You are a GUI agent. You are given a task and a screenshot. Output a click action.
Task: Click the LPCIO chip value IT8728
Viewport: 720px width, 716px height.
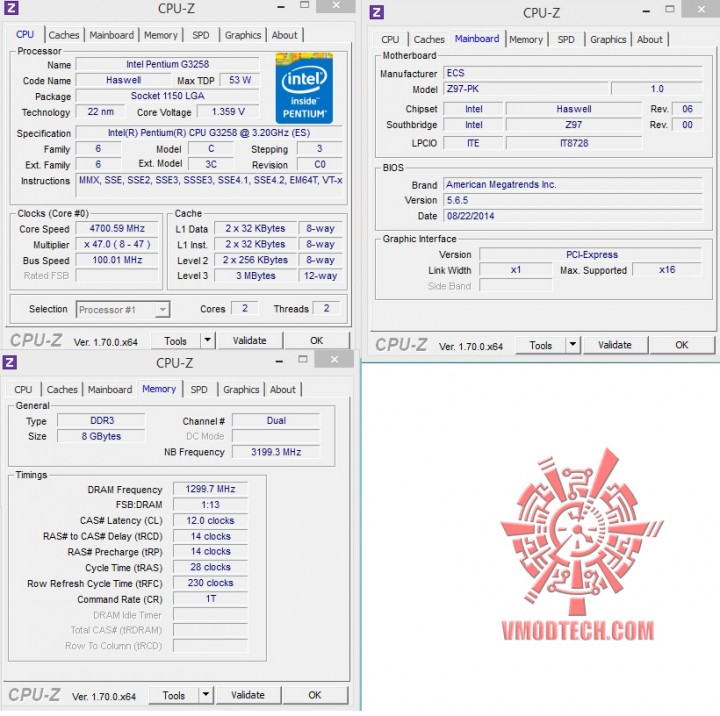(x=574, y=143)
